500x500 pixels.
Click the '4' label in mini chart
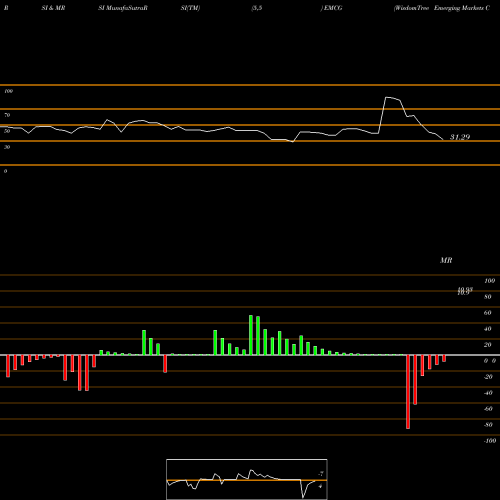(x=320, y=487)
